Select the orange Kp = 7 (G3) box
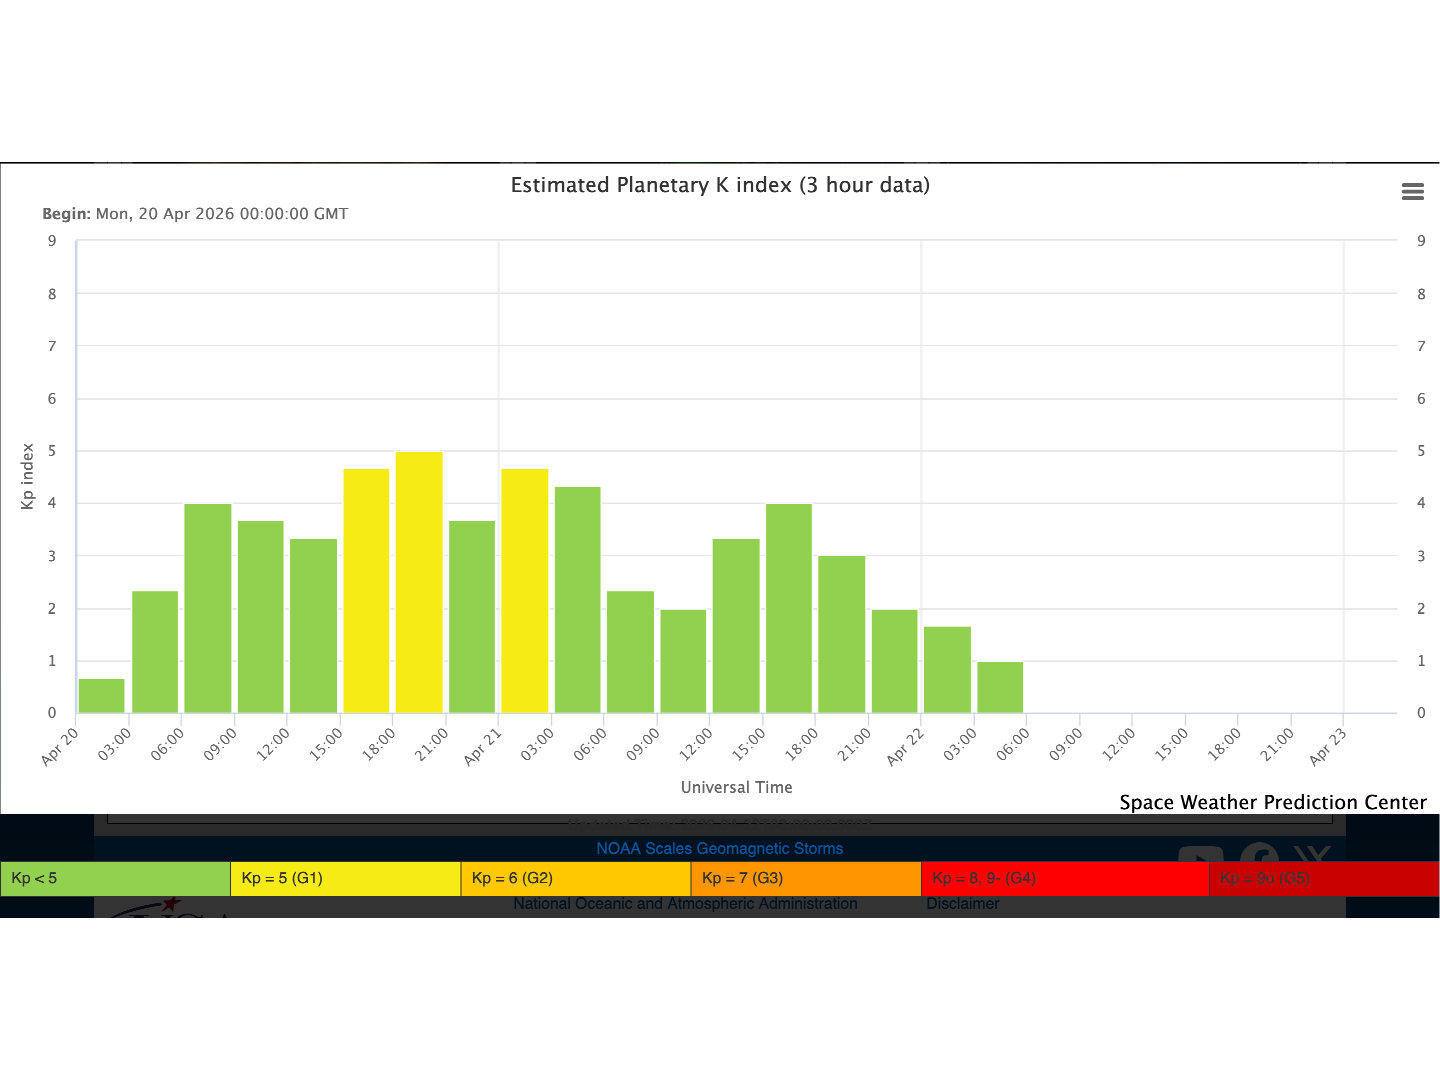1440x1080 pixels. pyautogui.click(x=805, y=878)
